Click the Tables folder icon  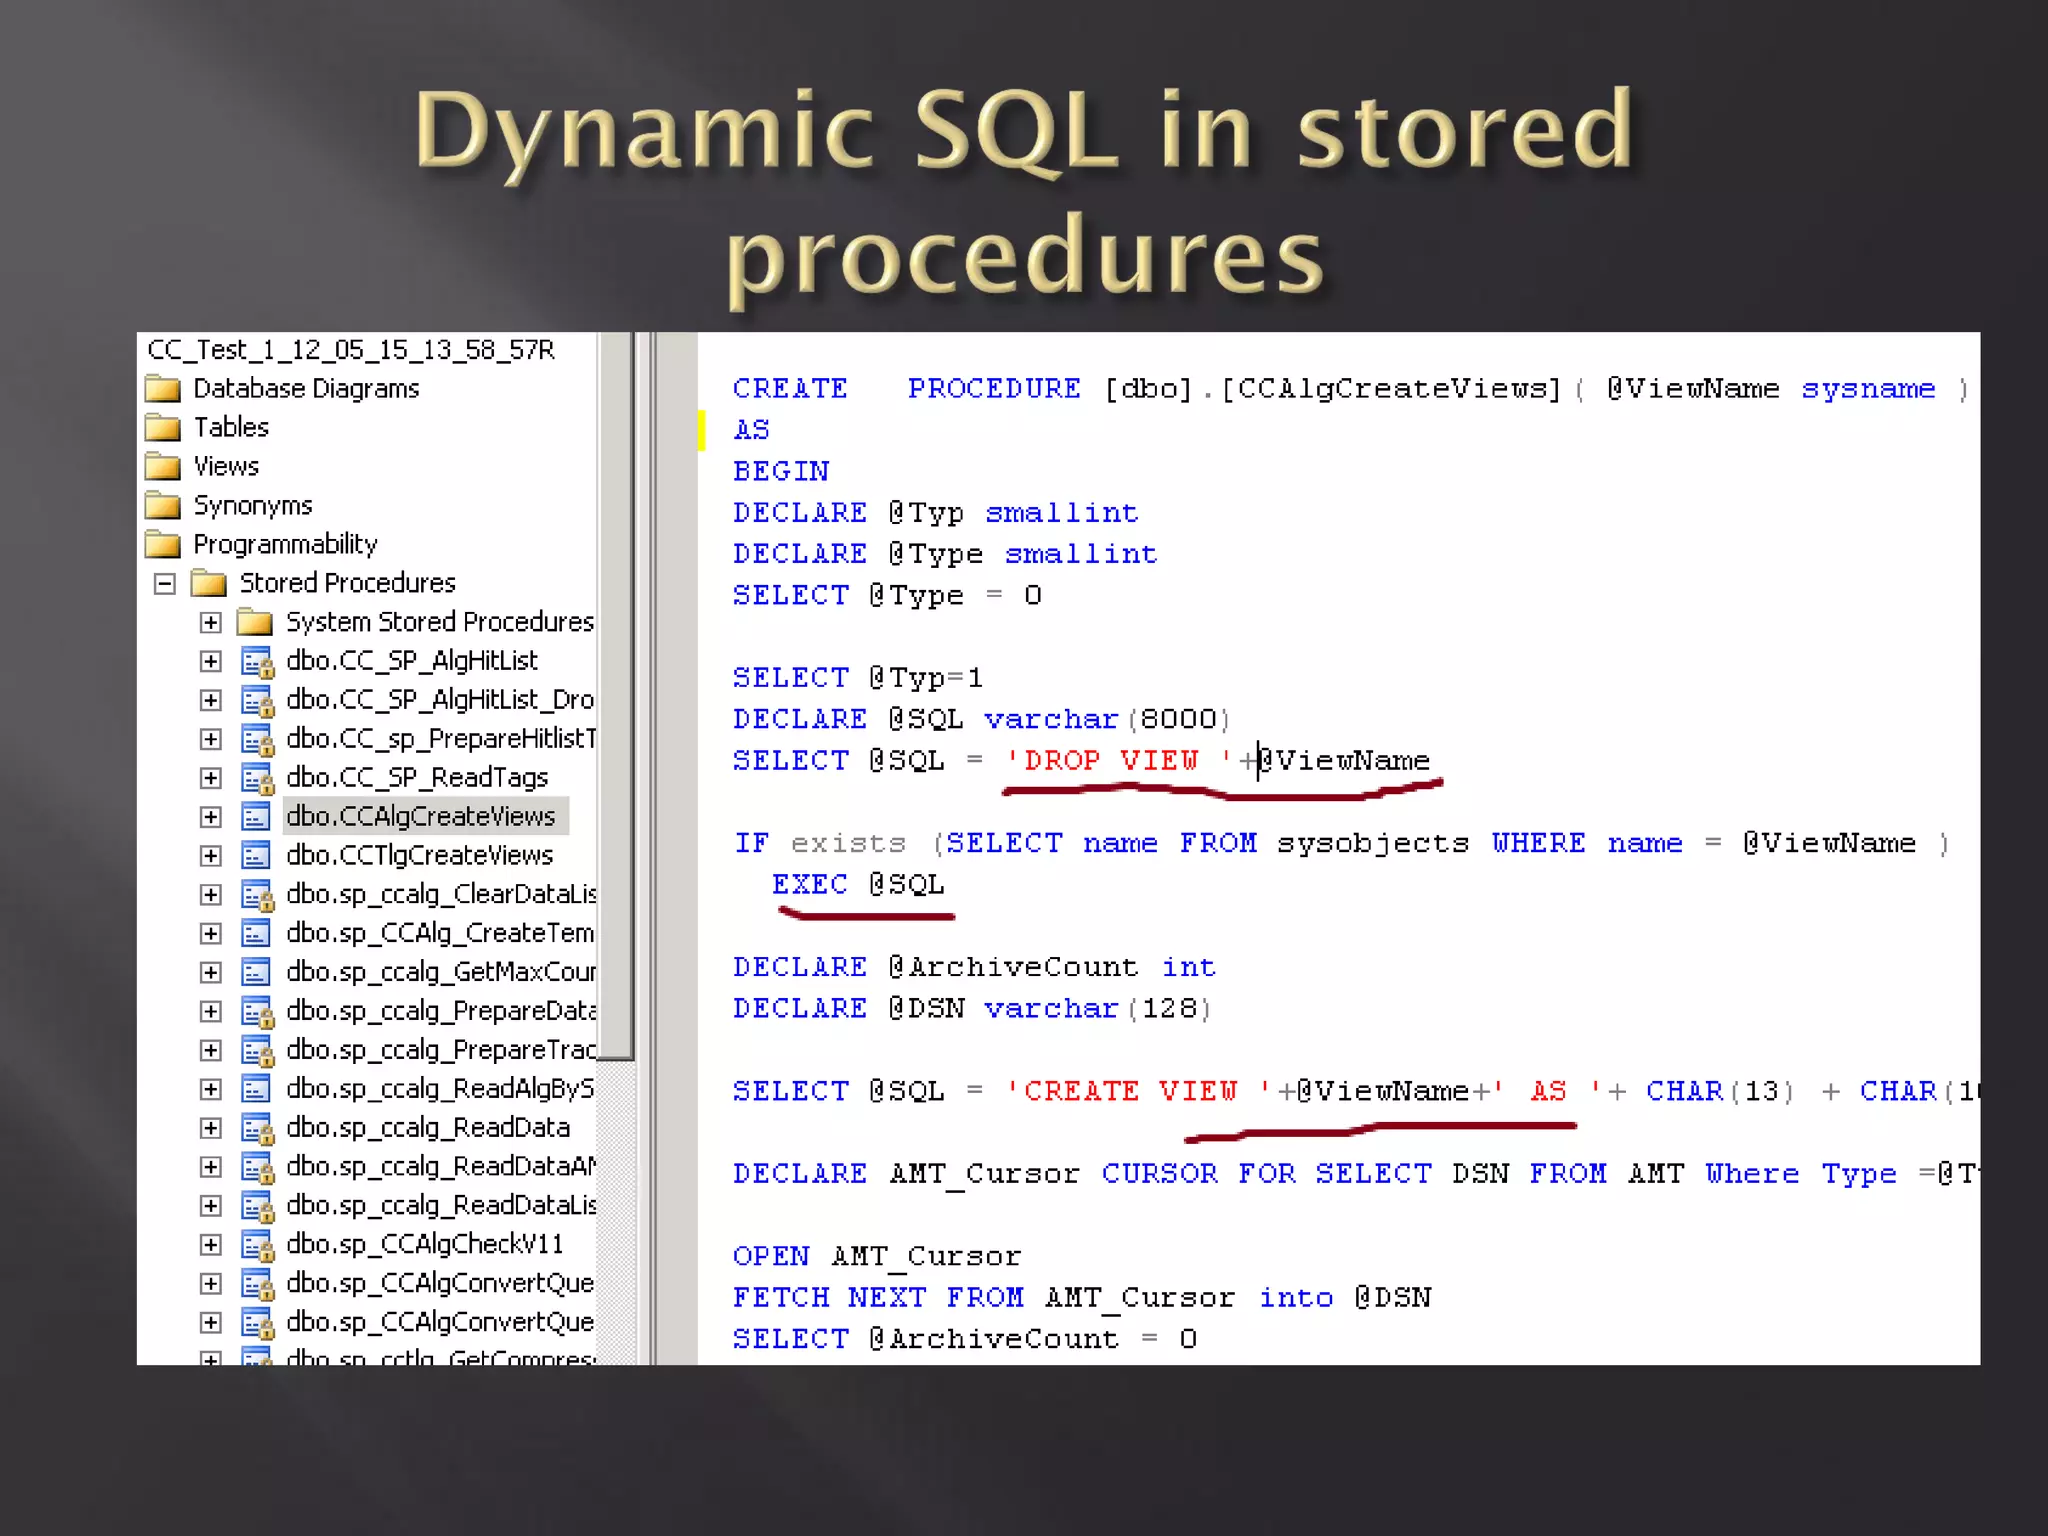tap(162, 428)
